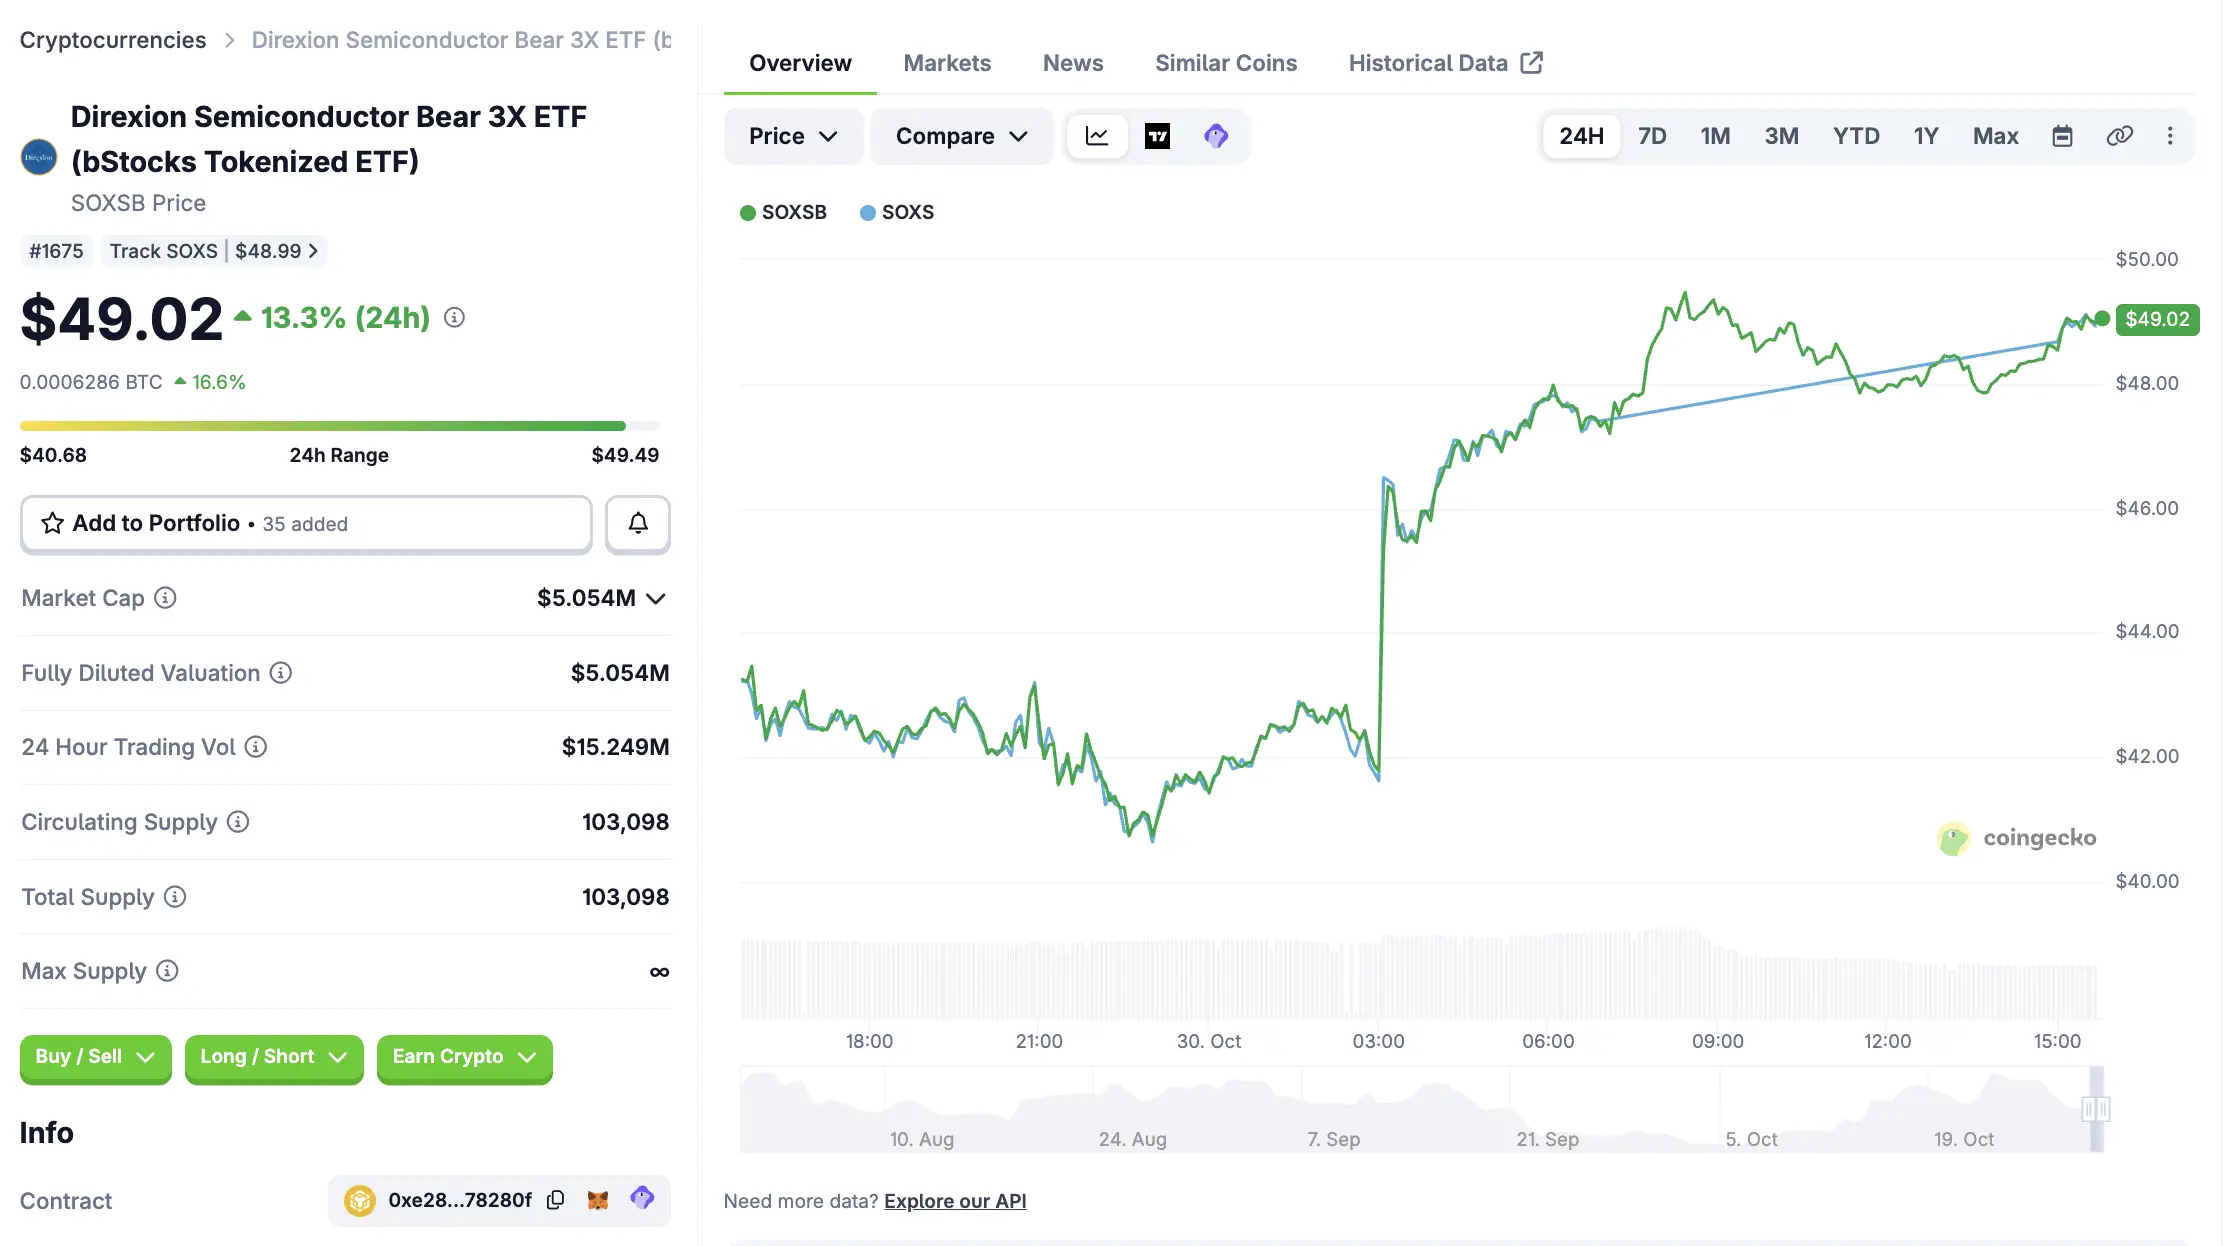Copy the chart link icon
2232x1246 pixels.
click(x=2119, y=136)
